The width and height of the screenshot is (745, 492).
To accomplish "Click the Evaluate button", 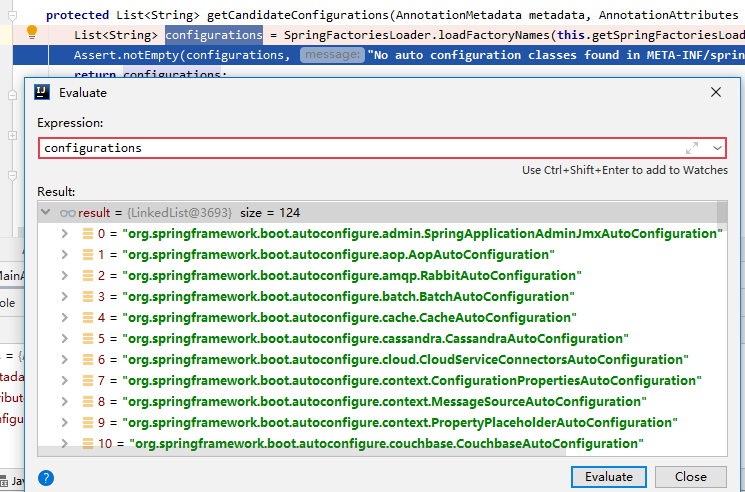I will tap(609, 476).
